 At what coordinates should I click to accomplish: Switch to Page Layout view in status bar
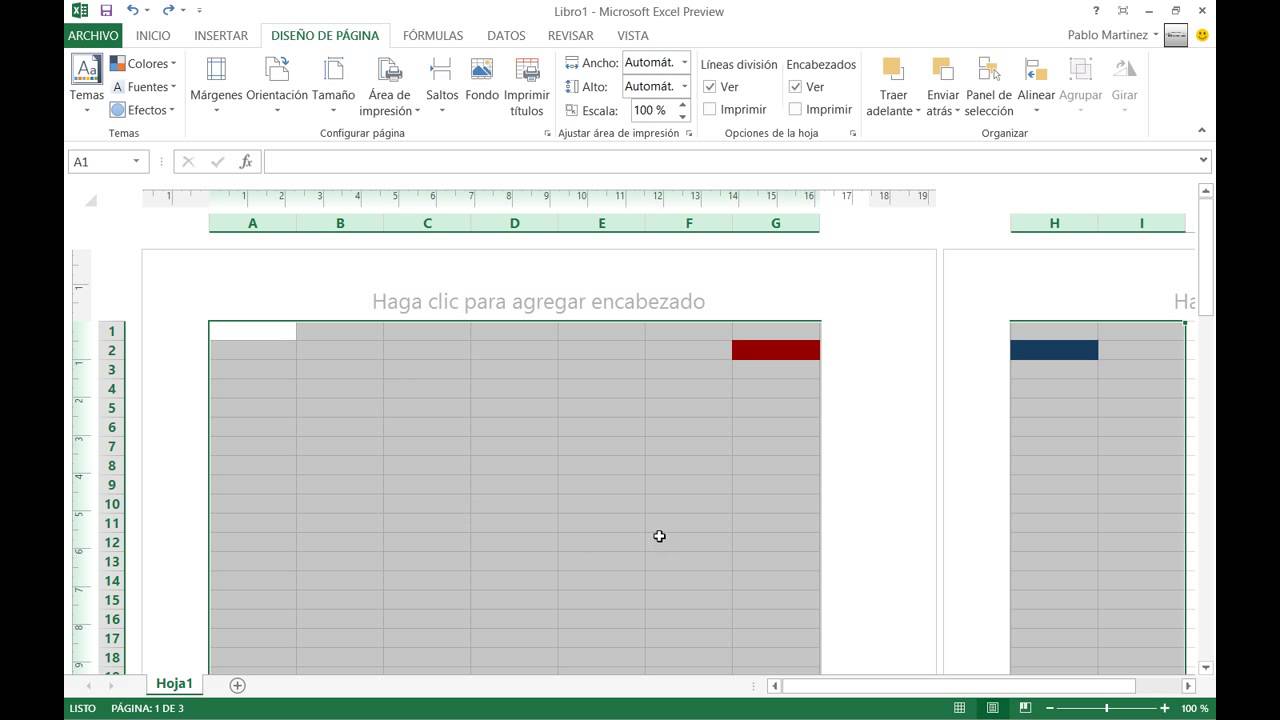point(992,708)
